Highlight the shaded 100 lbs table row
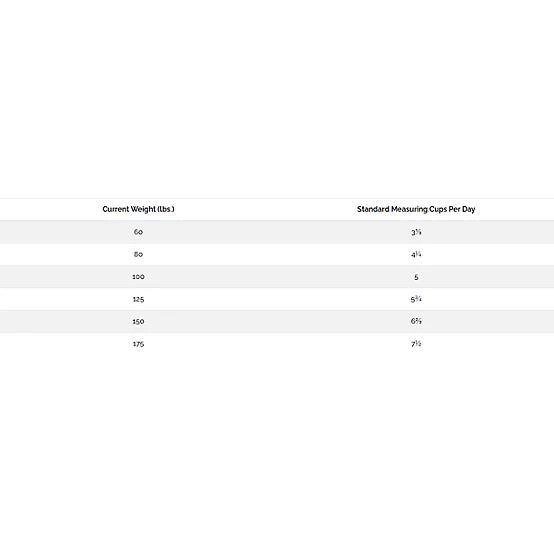This screenshot has height=554, width=554. pos(277,277)
